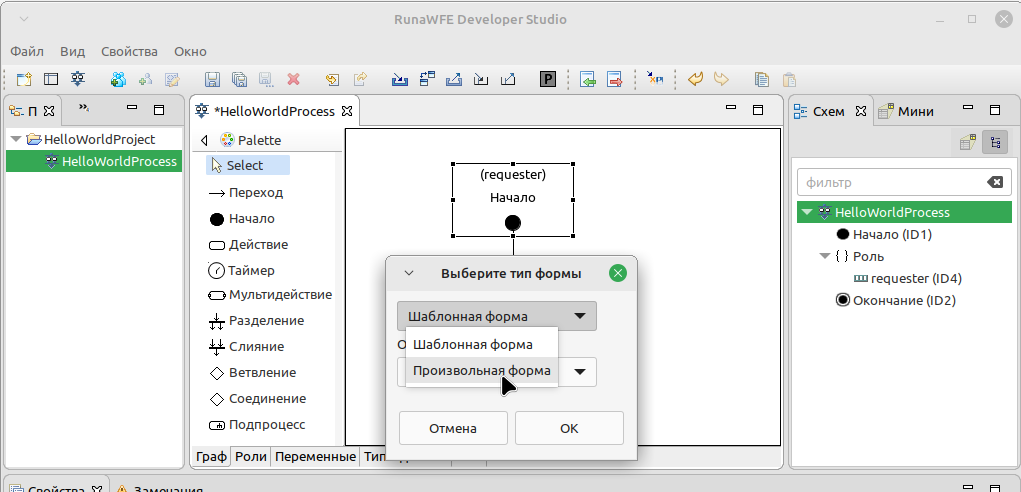Click the blue users-with-plus toolbar icon
The image size is (1021, 492).
point(118,79)
